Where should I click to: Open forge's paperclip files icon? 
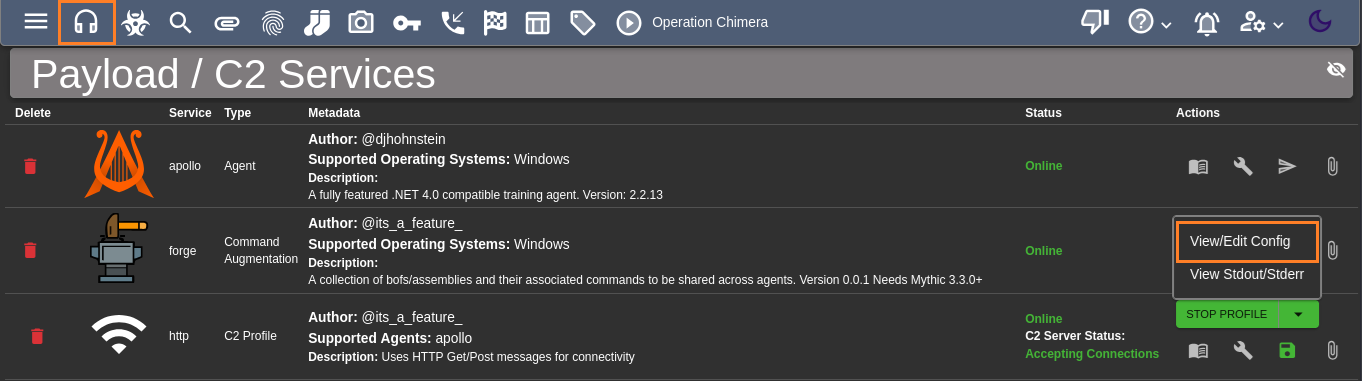pos(1332,251)
